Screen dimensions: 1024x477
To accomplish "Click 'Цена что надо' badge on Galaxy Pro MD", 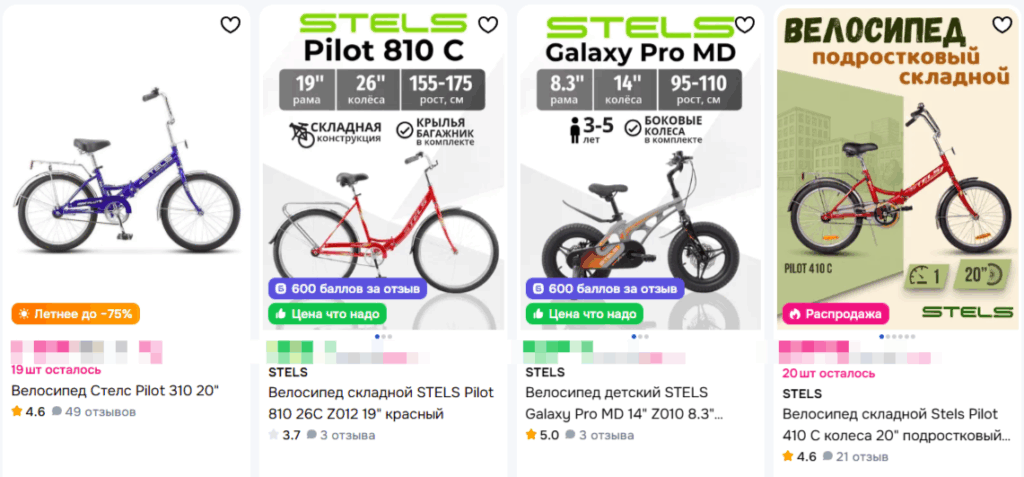I will [584, 314].
